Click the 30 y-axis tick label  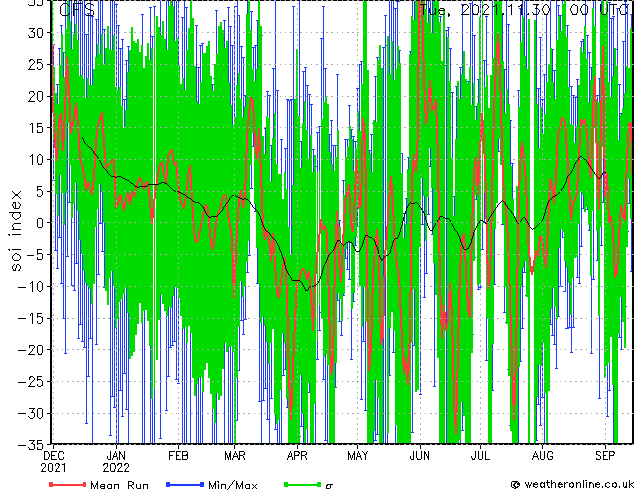(35, 33)
